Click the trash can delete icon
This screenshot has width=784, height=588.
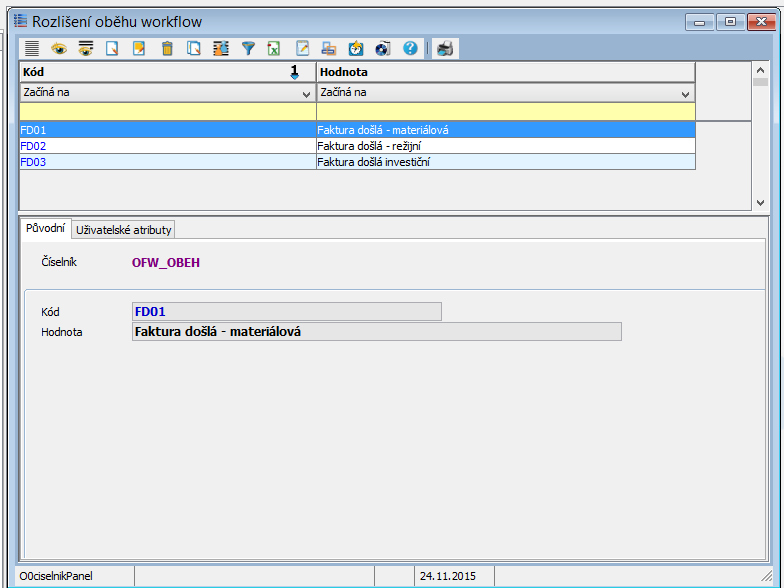[x=167, y=48]
